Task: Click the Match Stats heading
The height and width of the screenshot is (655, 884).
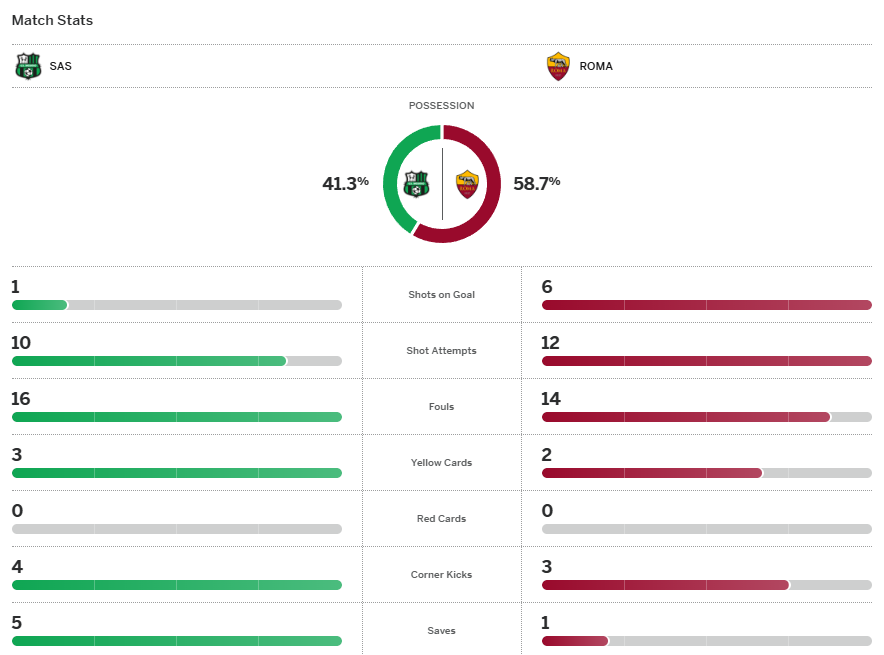Action: [x=52, y=21]
